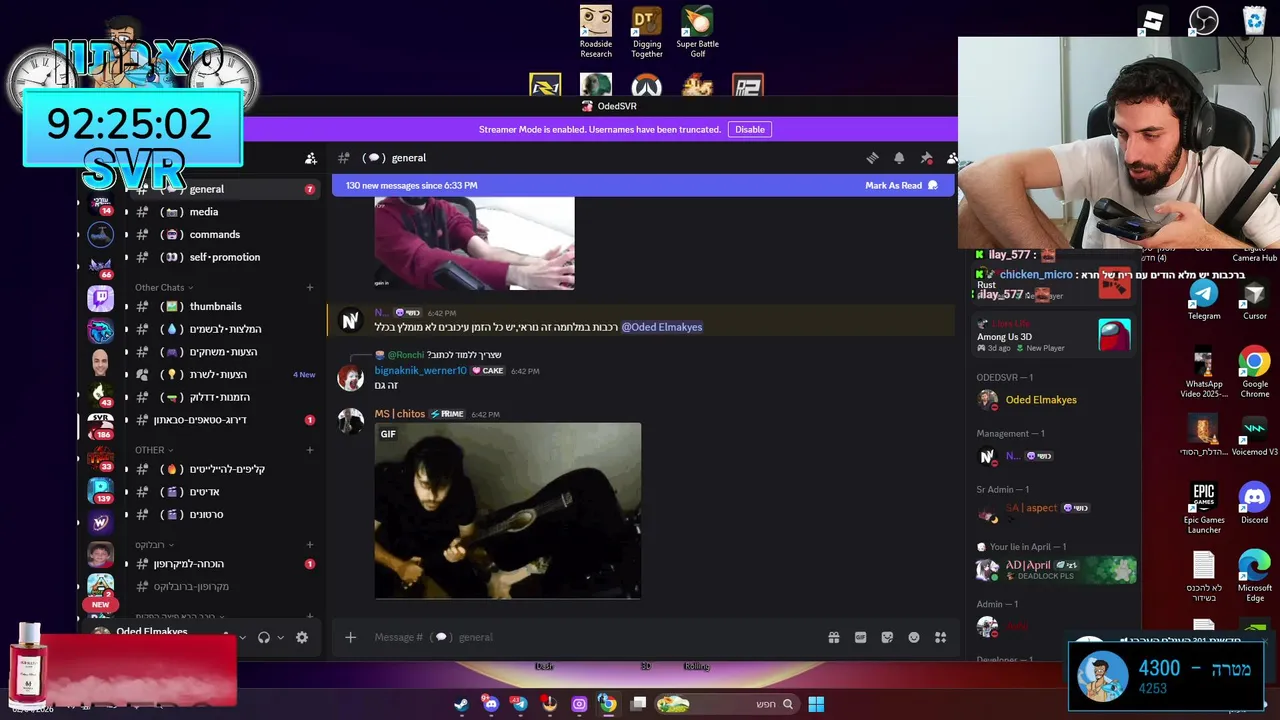Open Roadside Research desktop shortcut
This screenshot has height=720, width=1280.
(596, 32)
